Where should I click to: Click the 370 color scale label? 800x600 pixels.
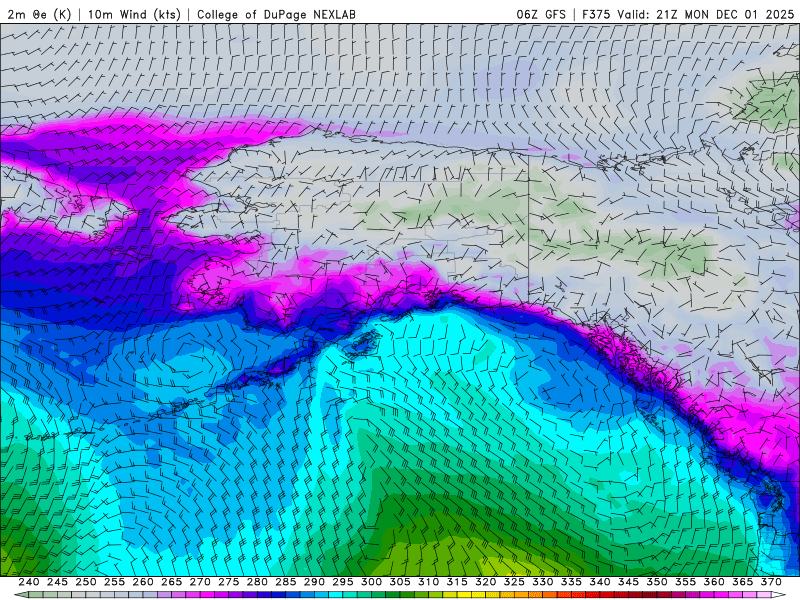pos(771,582)
